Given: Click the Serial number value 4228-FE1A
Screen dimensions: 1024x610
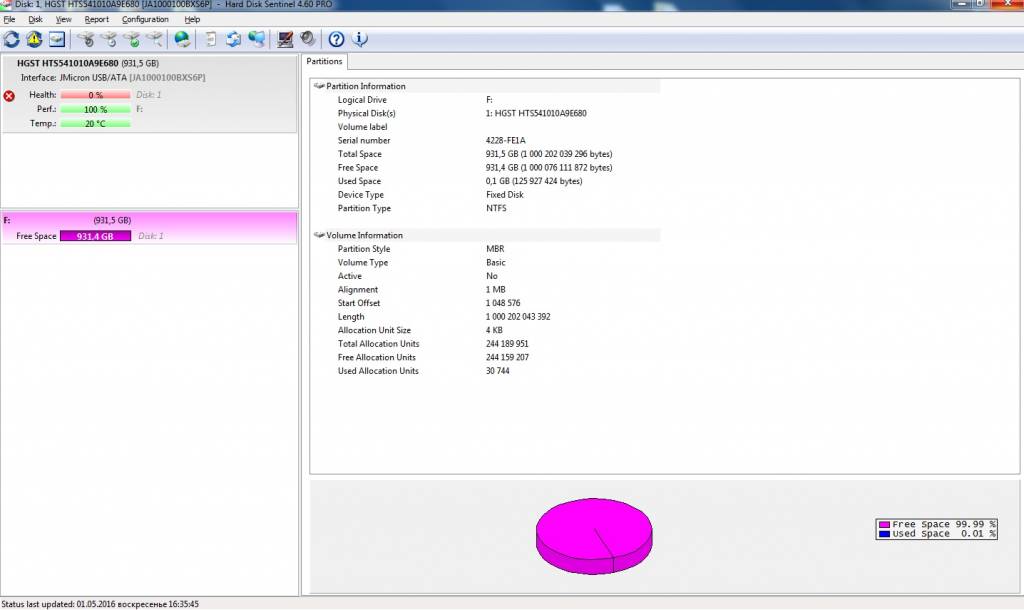Looking at the screenshot, I should tap(505, 140).
